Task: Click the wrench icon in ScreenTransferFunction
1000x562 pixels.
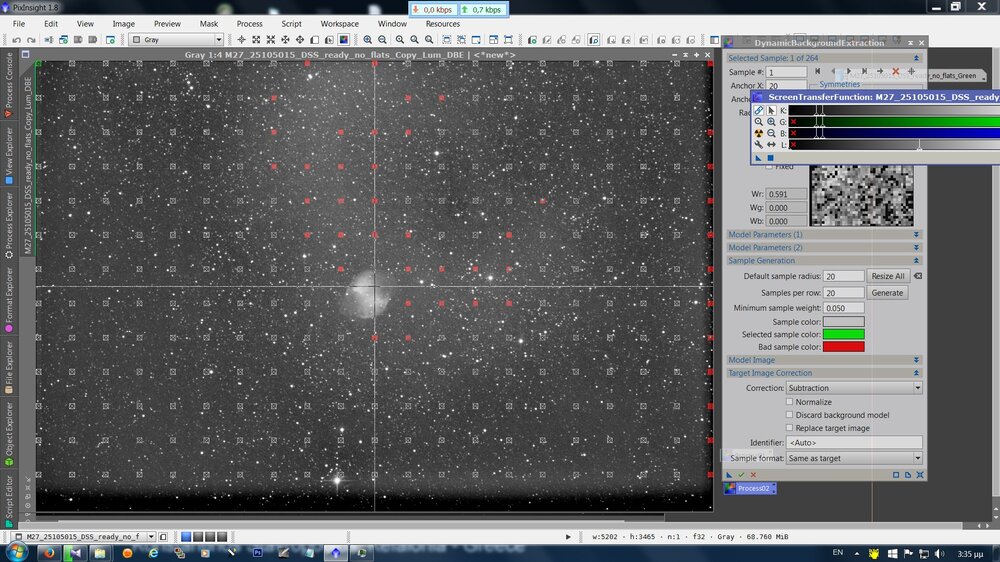Action: (759, 145)
